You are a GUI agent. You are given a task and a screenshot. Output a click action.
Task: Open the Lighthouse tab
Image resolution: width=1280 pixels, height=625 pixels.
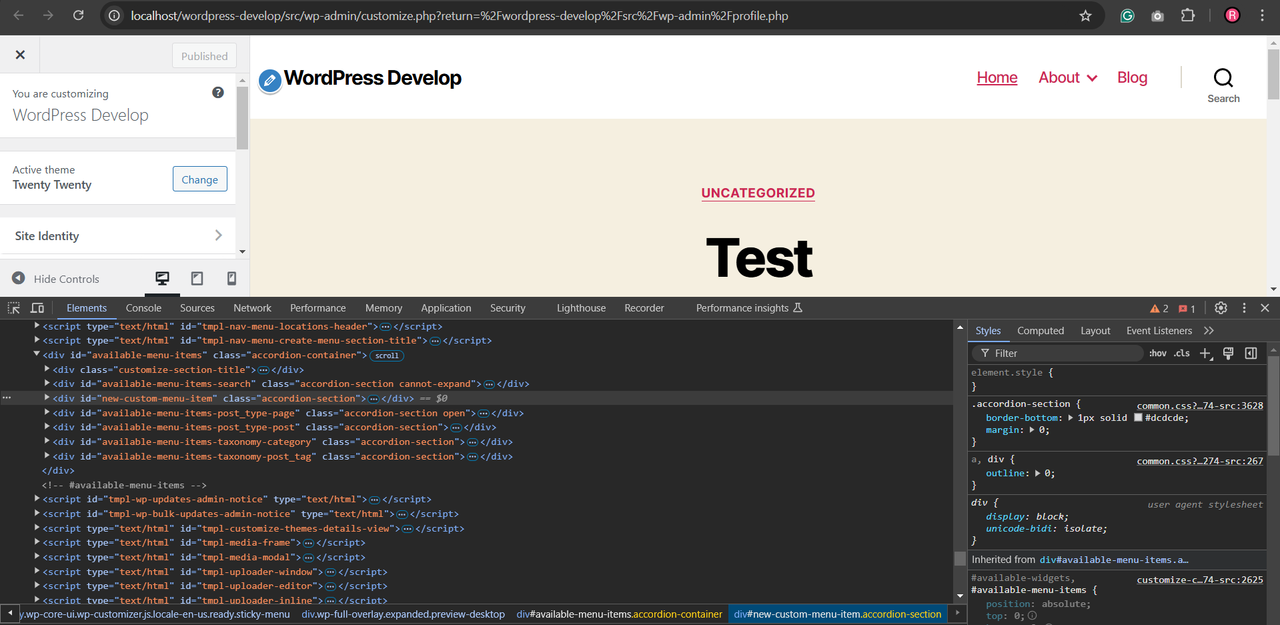pyautogui.click(x=581, y=308)
